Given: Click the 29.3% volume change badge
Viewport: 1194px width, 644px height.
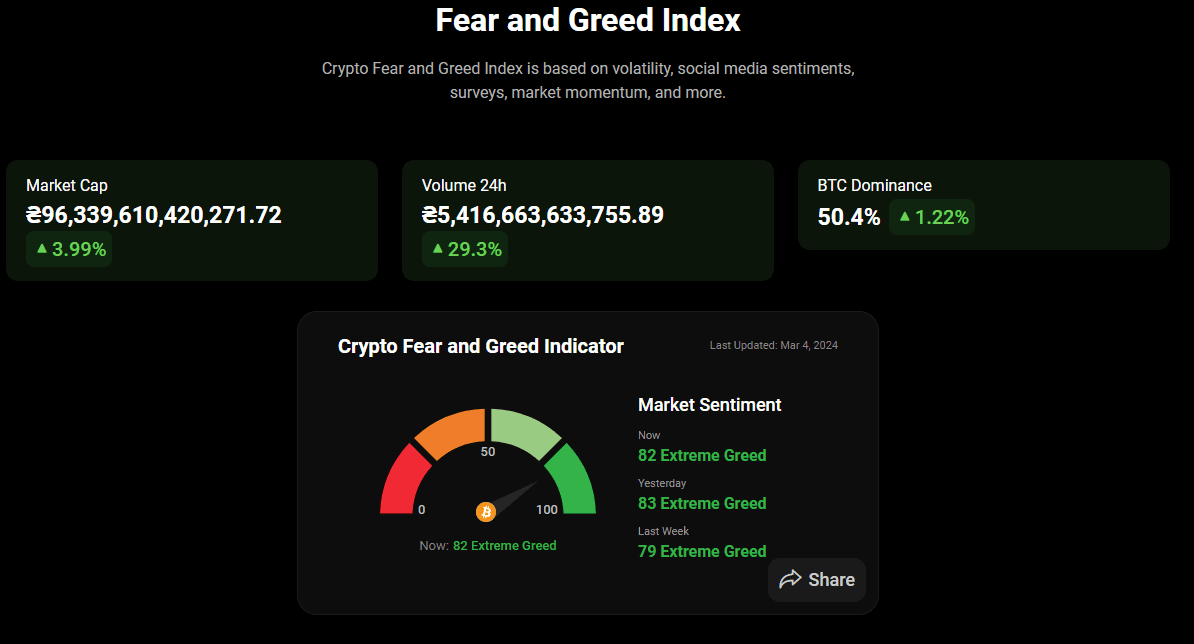Looking at the screenshot, I should [x=465, y=249].
